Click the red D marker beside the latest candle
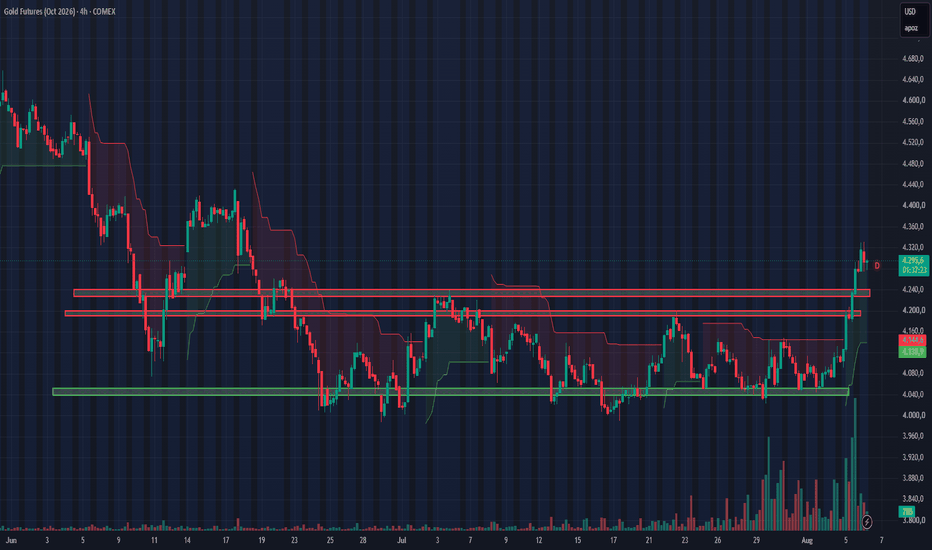 [x=877, y=266]
